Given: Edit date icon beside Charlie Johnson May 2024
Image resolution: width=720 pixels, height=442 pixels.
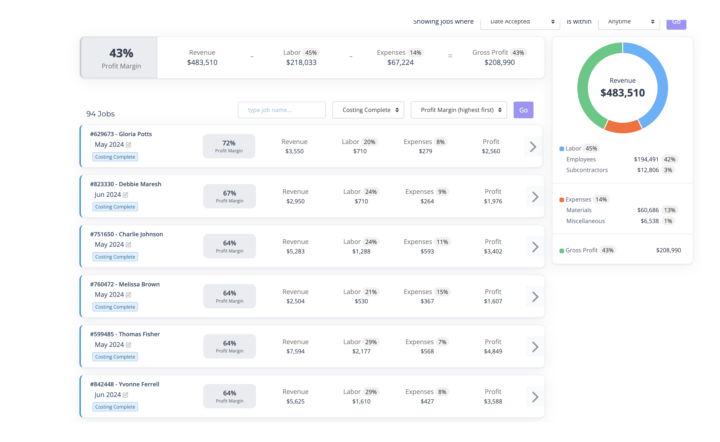Looking at the screenshot, I should pyautogui.click(x=129, y=245).
